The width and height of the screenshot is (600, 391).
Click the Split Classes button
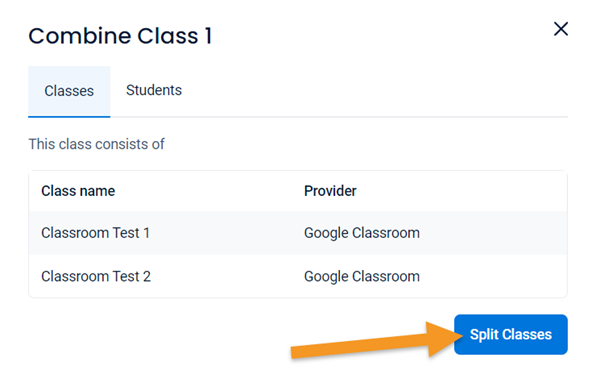point(510,334)
